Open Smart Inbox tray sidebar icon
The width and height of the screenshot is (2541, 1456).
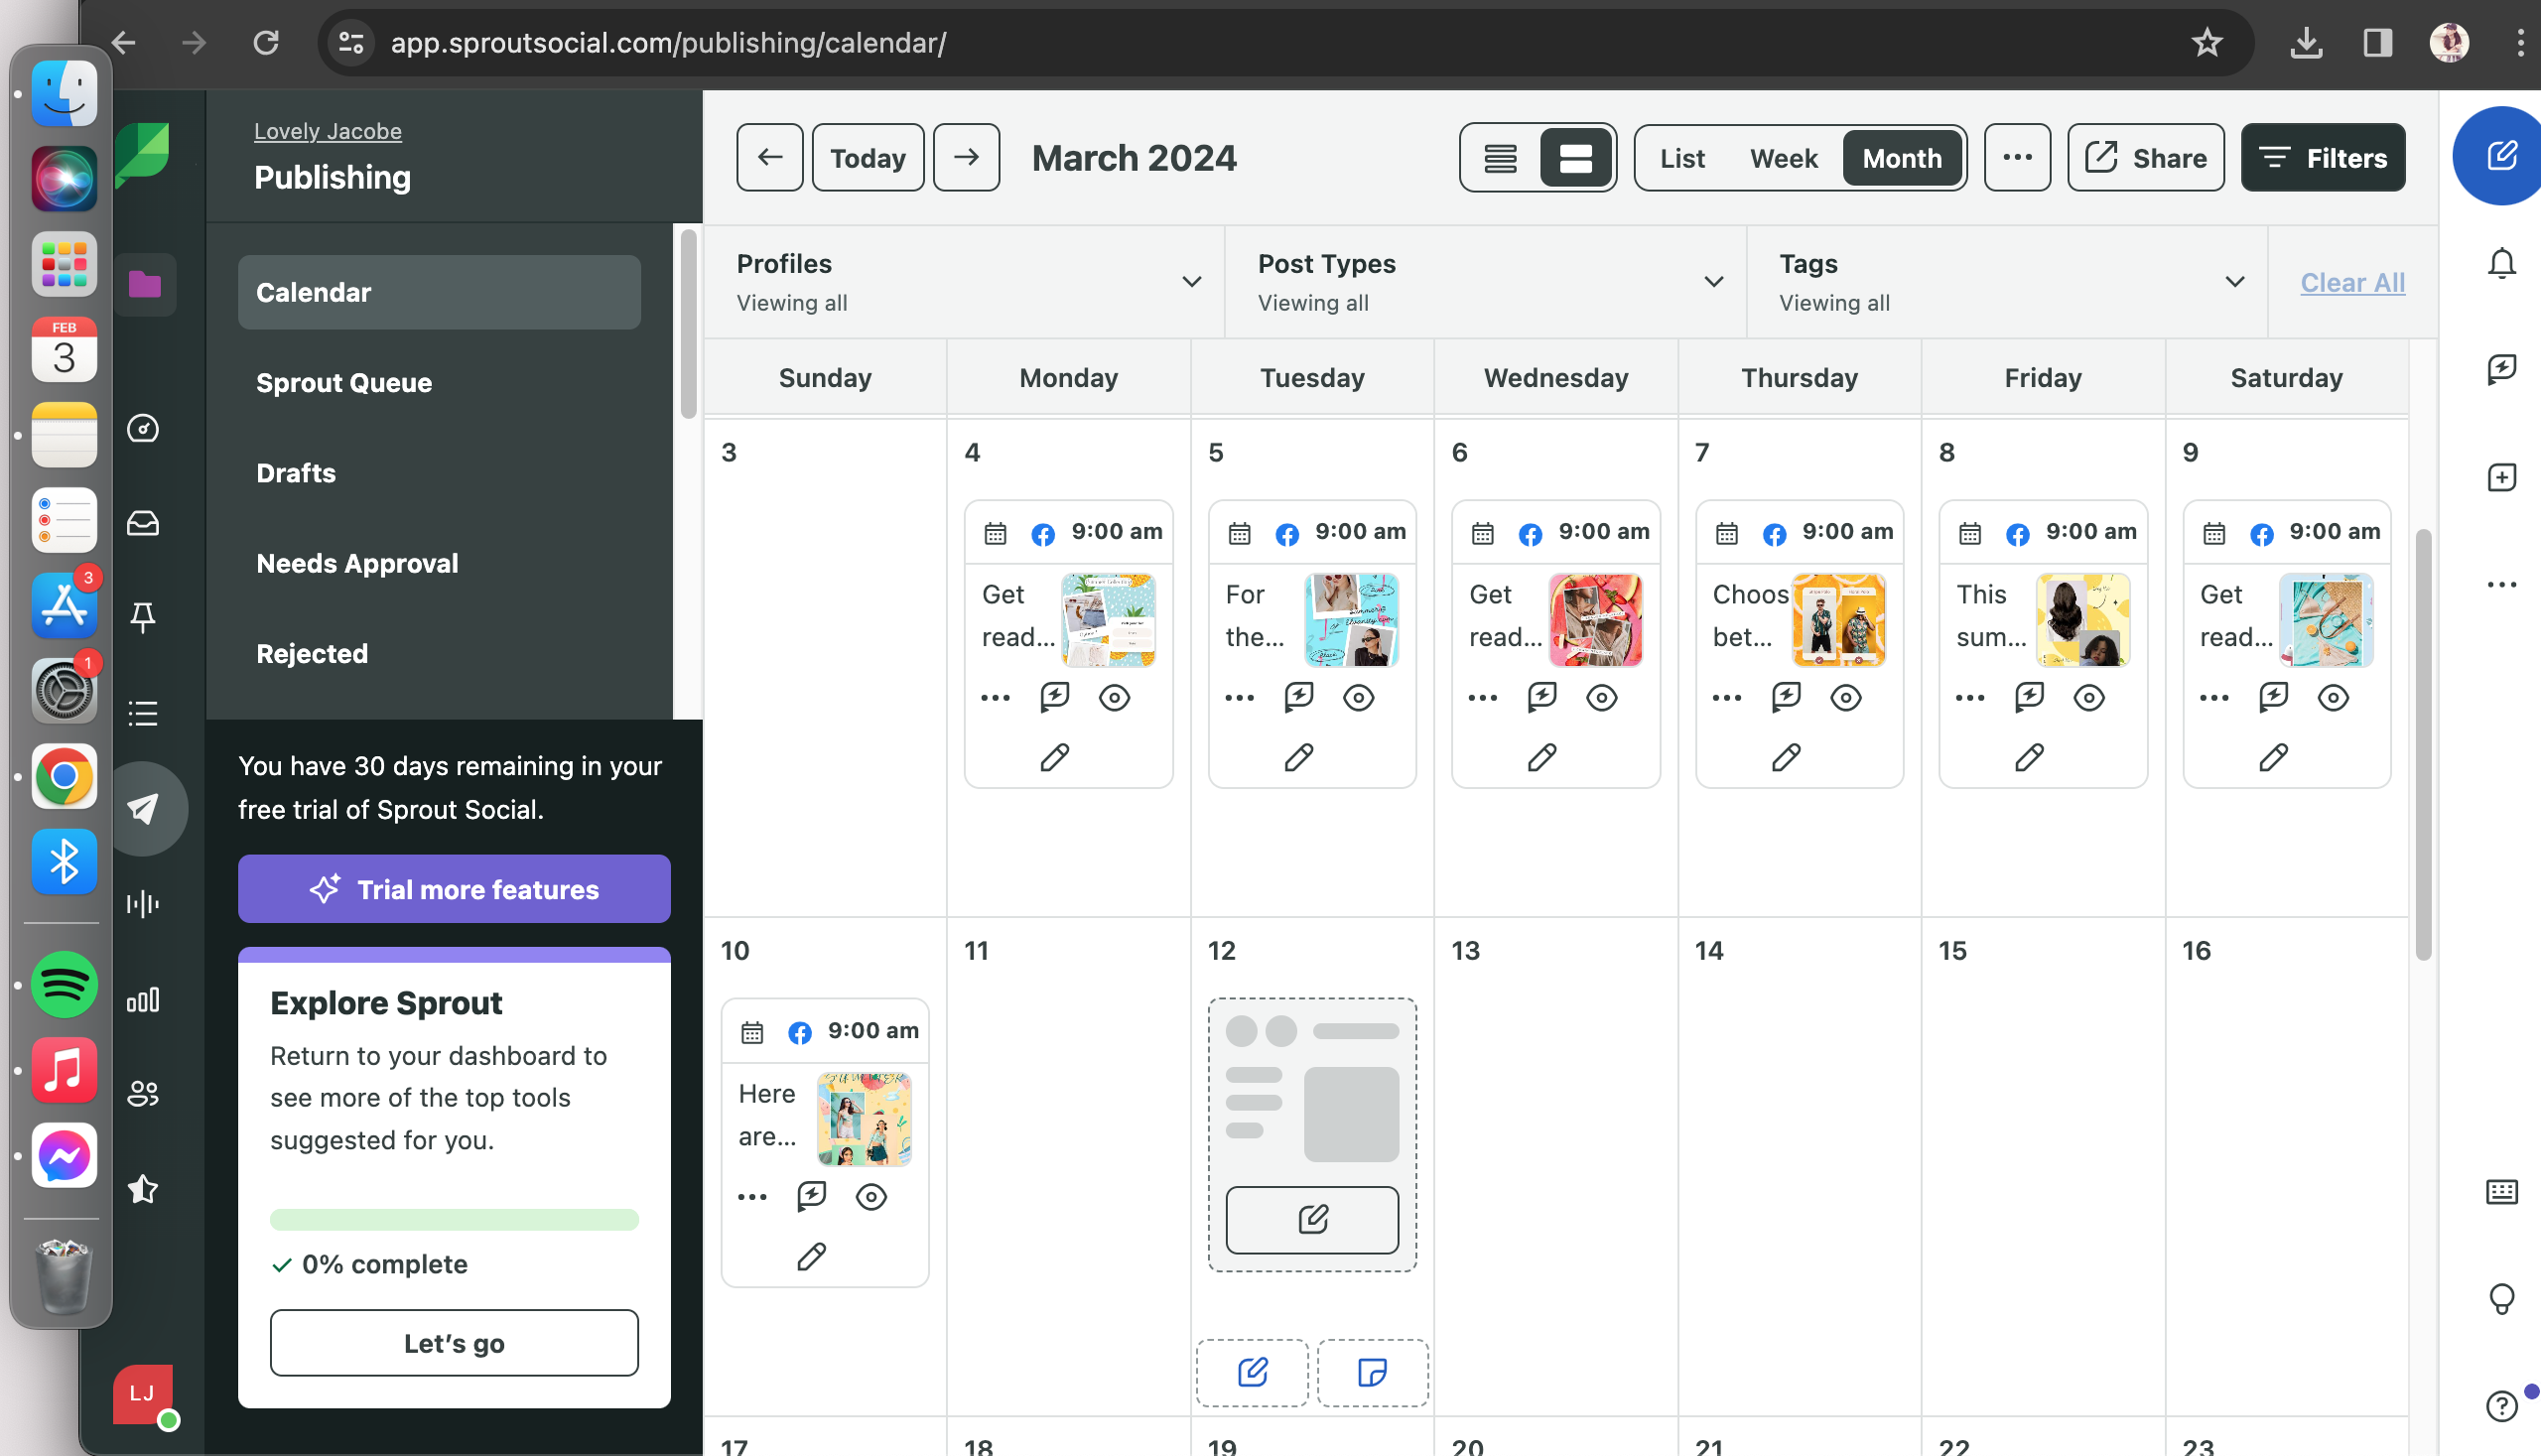pyautogui.click(x=143, y=523)
